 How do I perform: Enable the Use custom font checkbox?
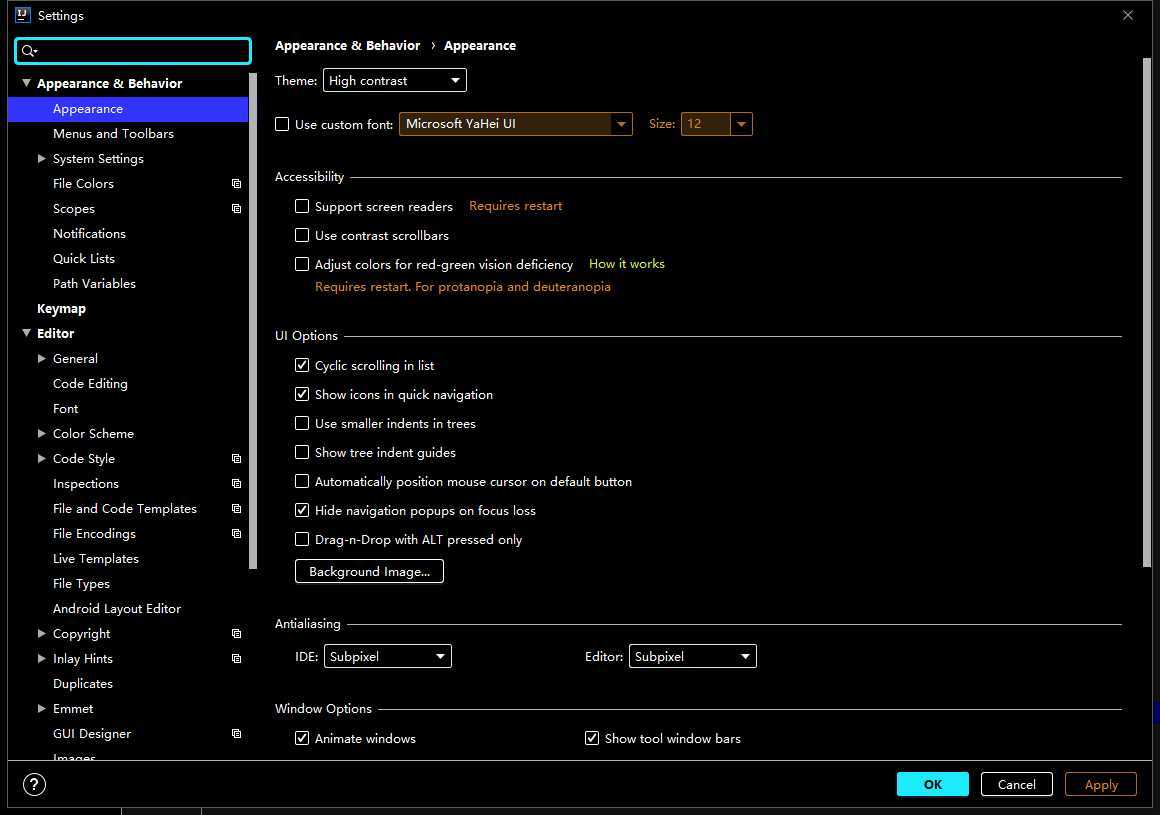282,124
